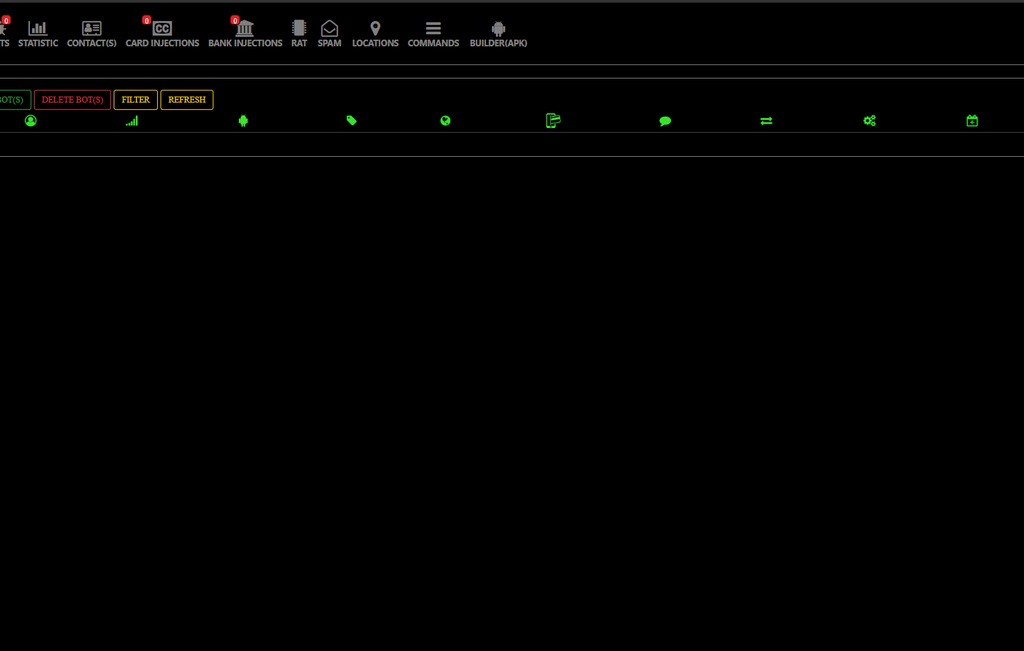Image resolution: width=1024 pixels, height=651 pixels.
Task: Click the gears settings column icon
Action: (869, 120)
